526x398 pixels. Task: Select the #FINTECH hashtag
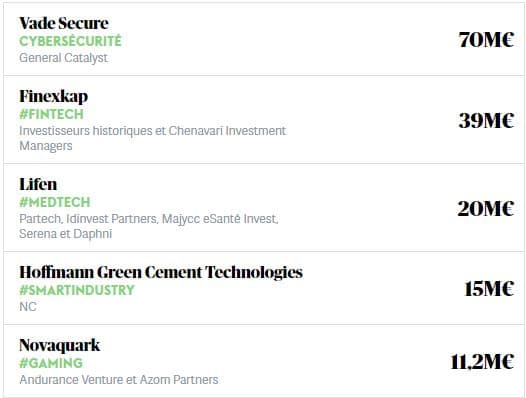pos(51,114)
